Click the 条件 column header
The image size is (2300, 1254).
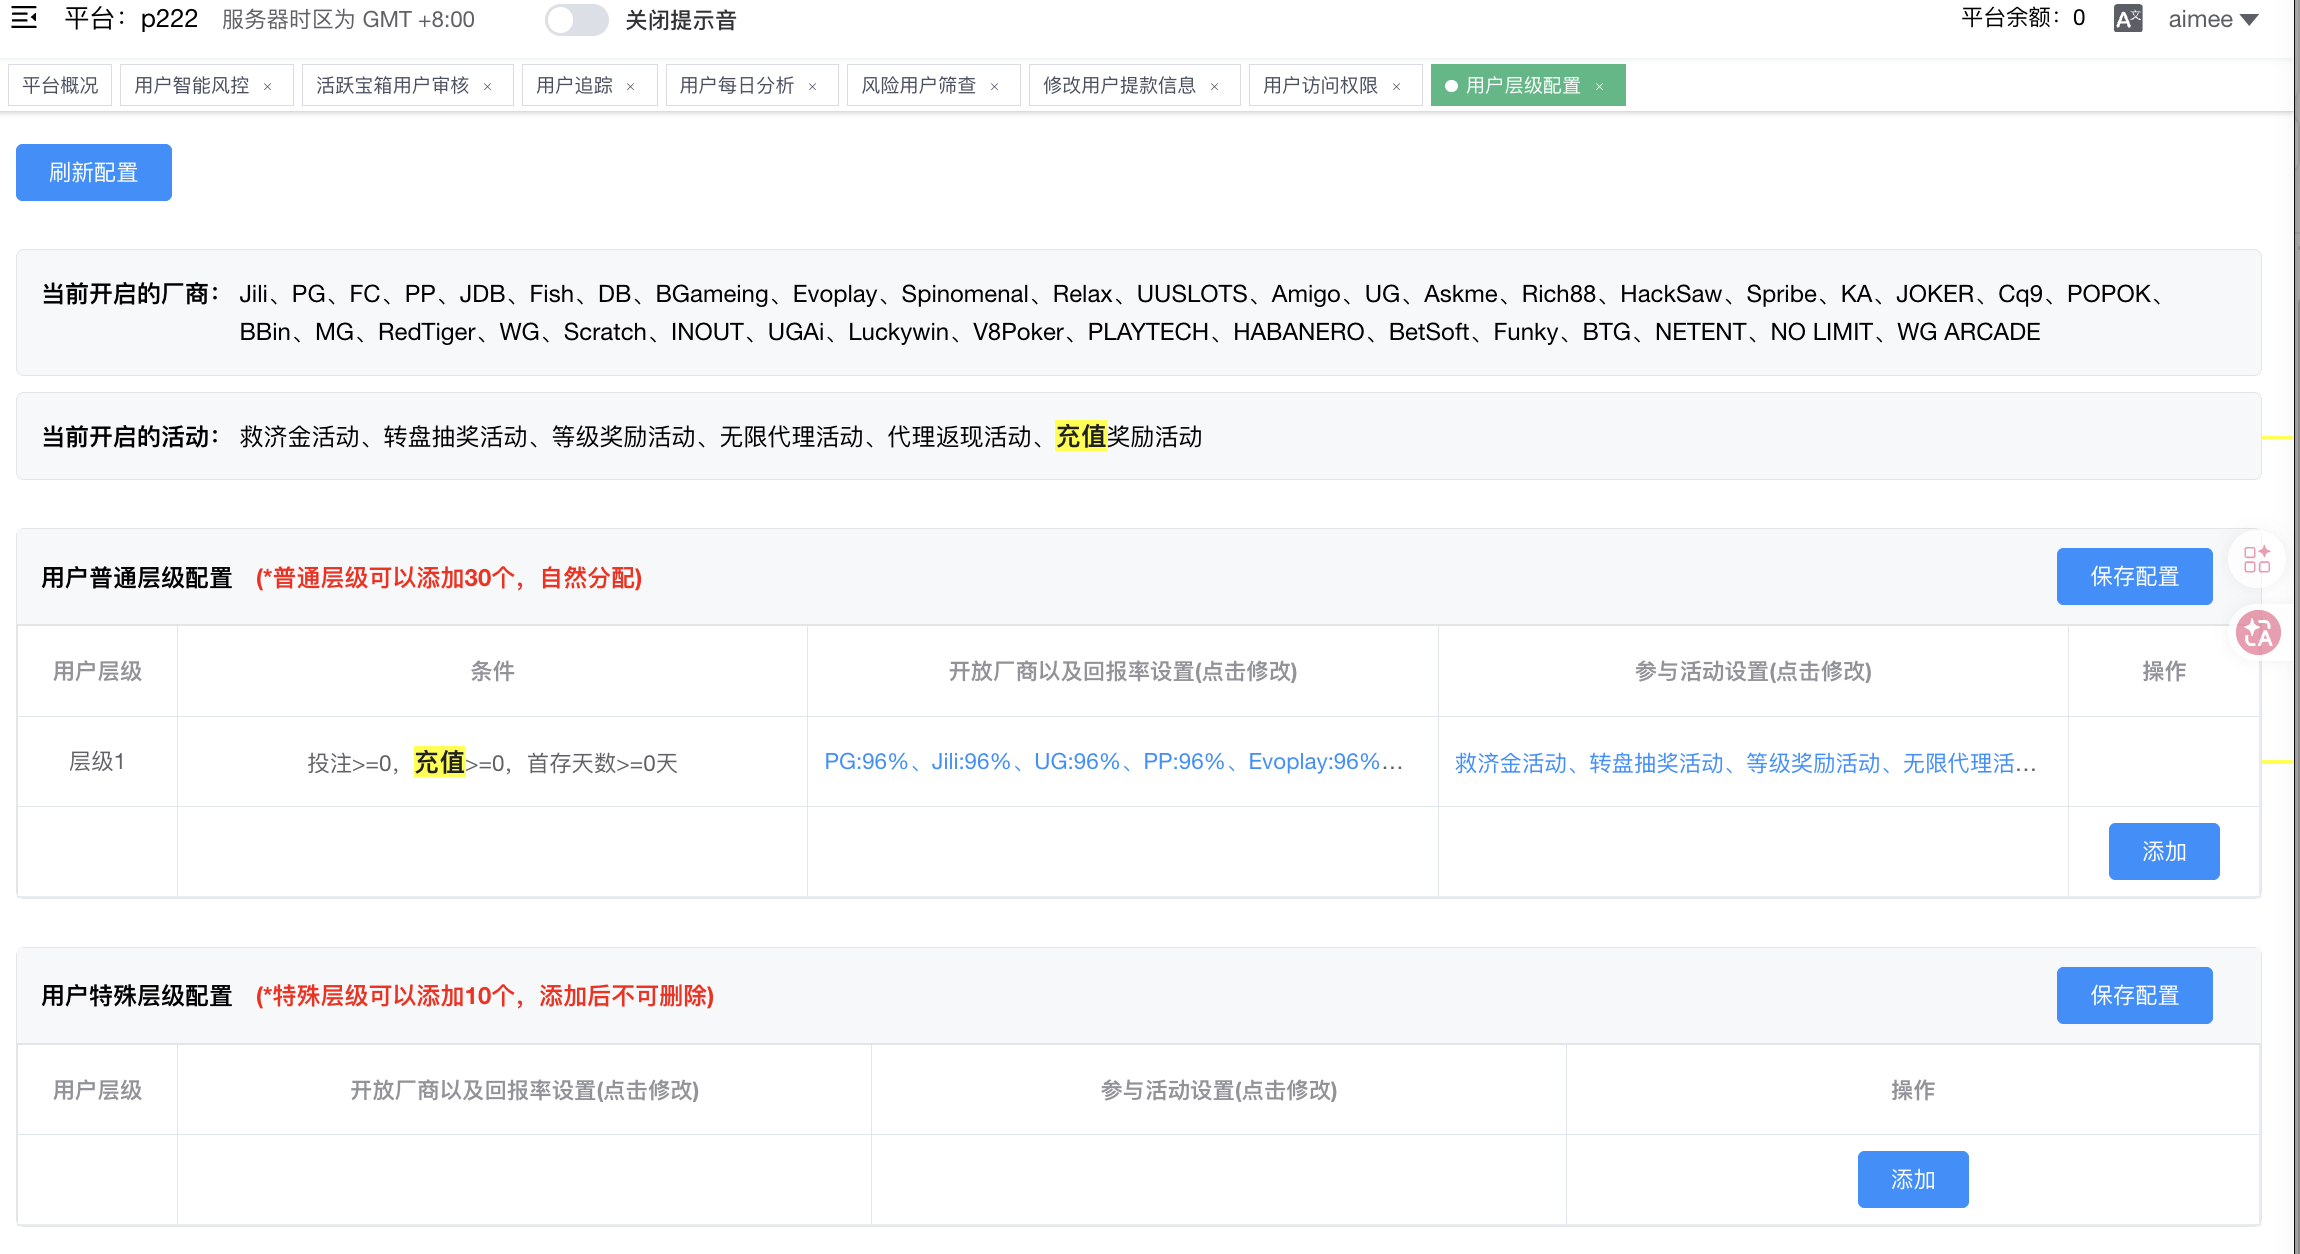point(492,671)
